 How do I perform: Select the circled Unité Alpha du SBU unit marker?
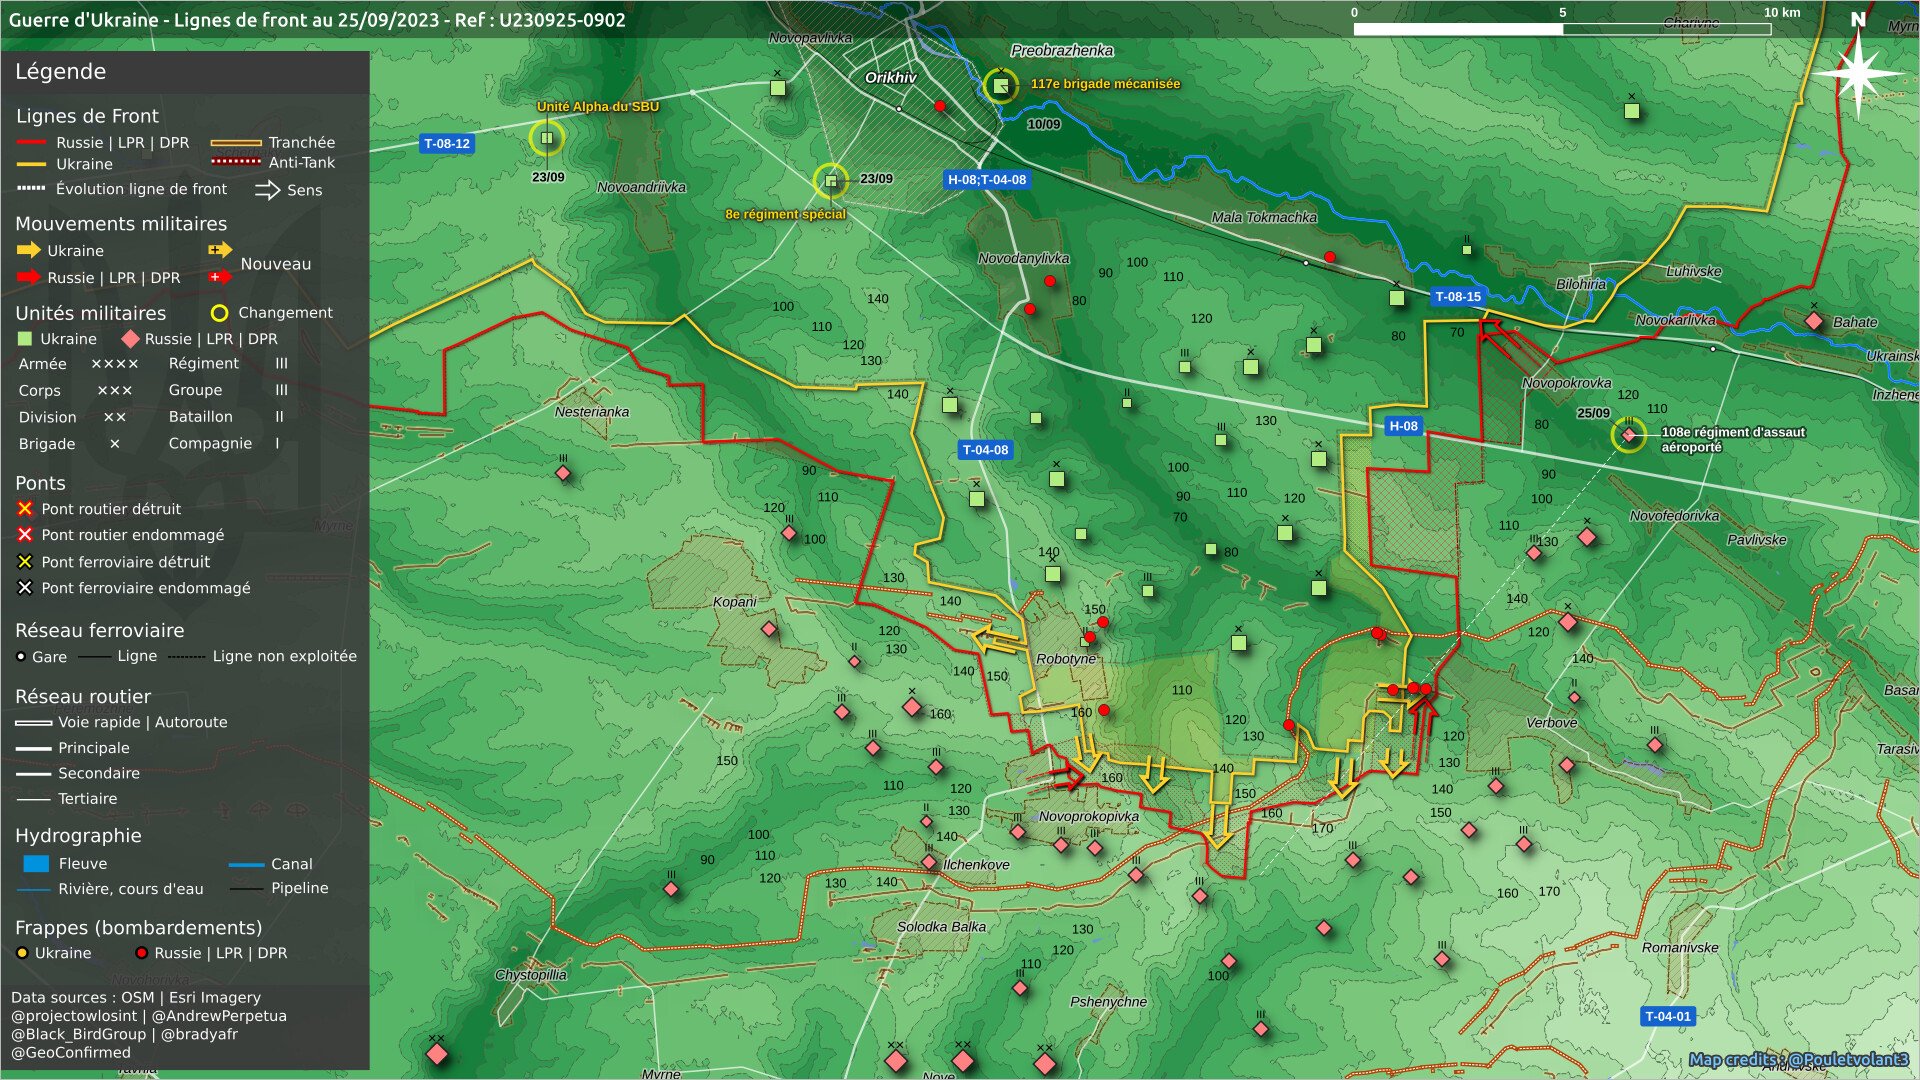pos(547,138)
